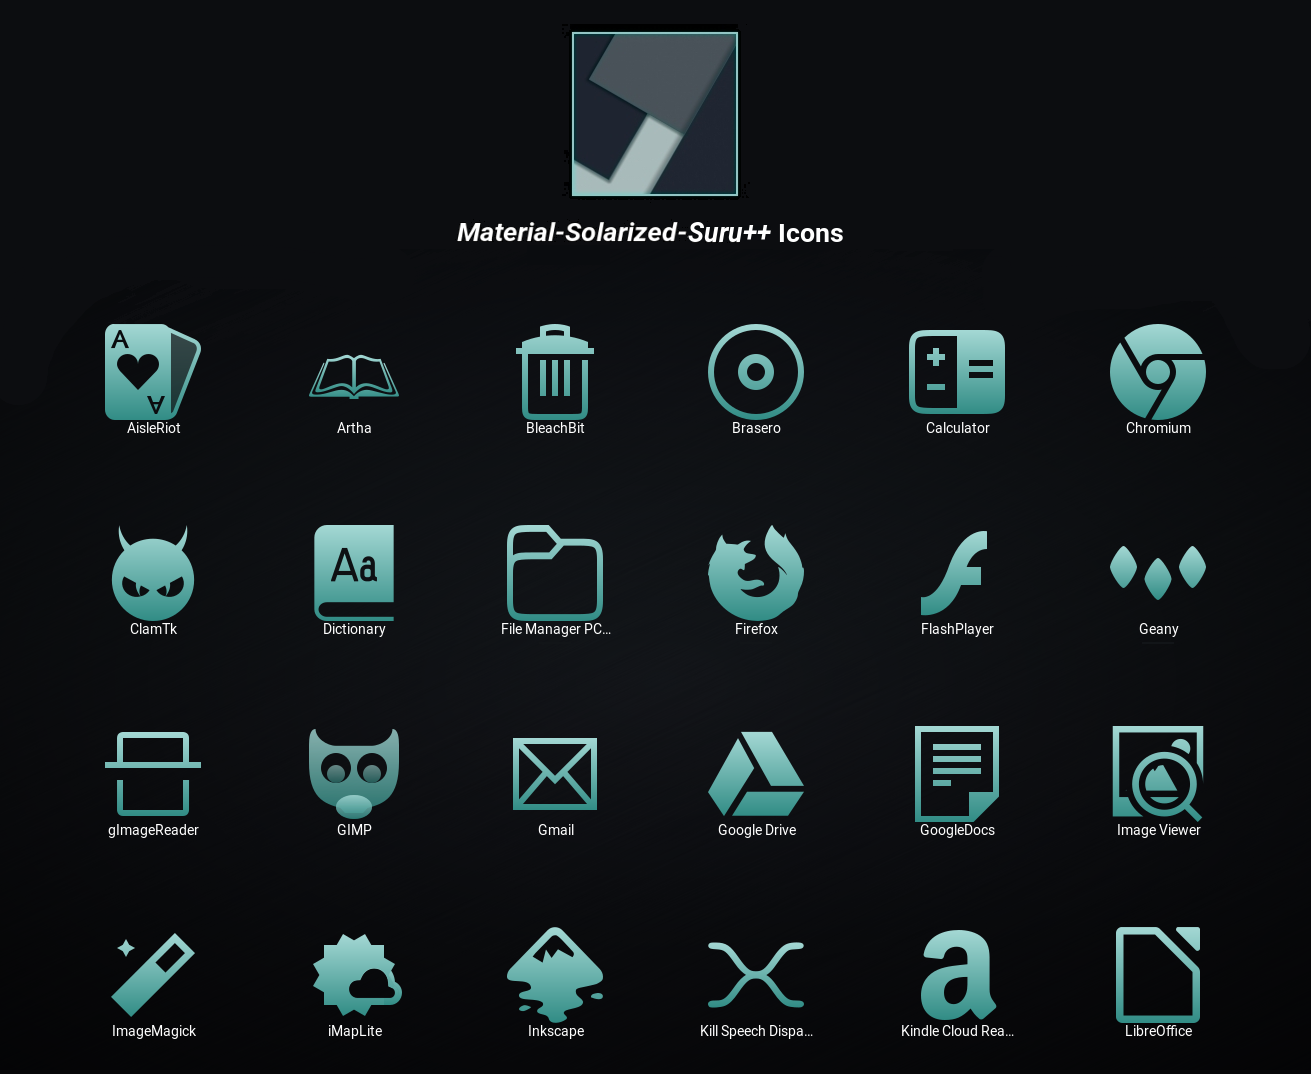Open the Firefox icon

tap(756, 573)
